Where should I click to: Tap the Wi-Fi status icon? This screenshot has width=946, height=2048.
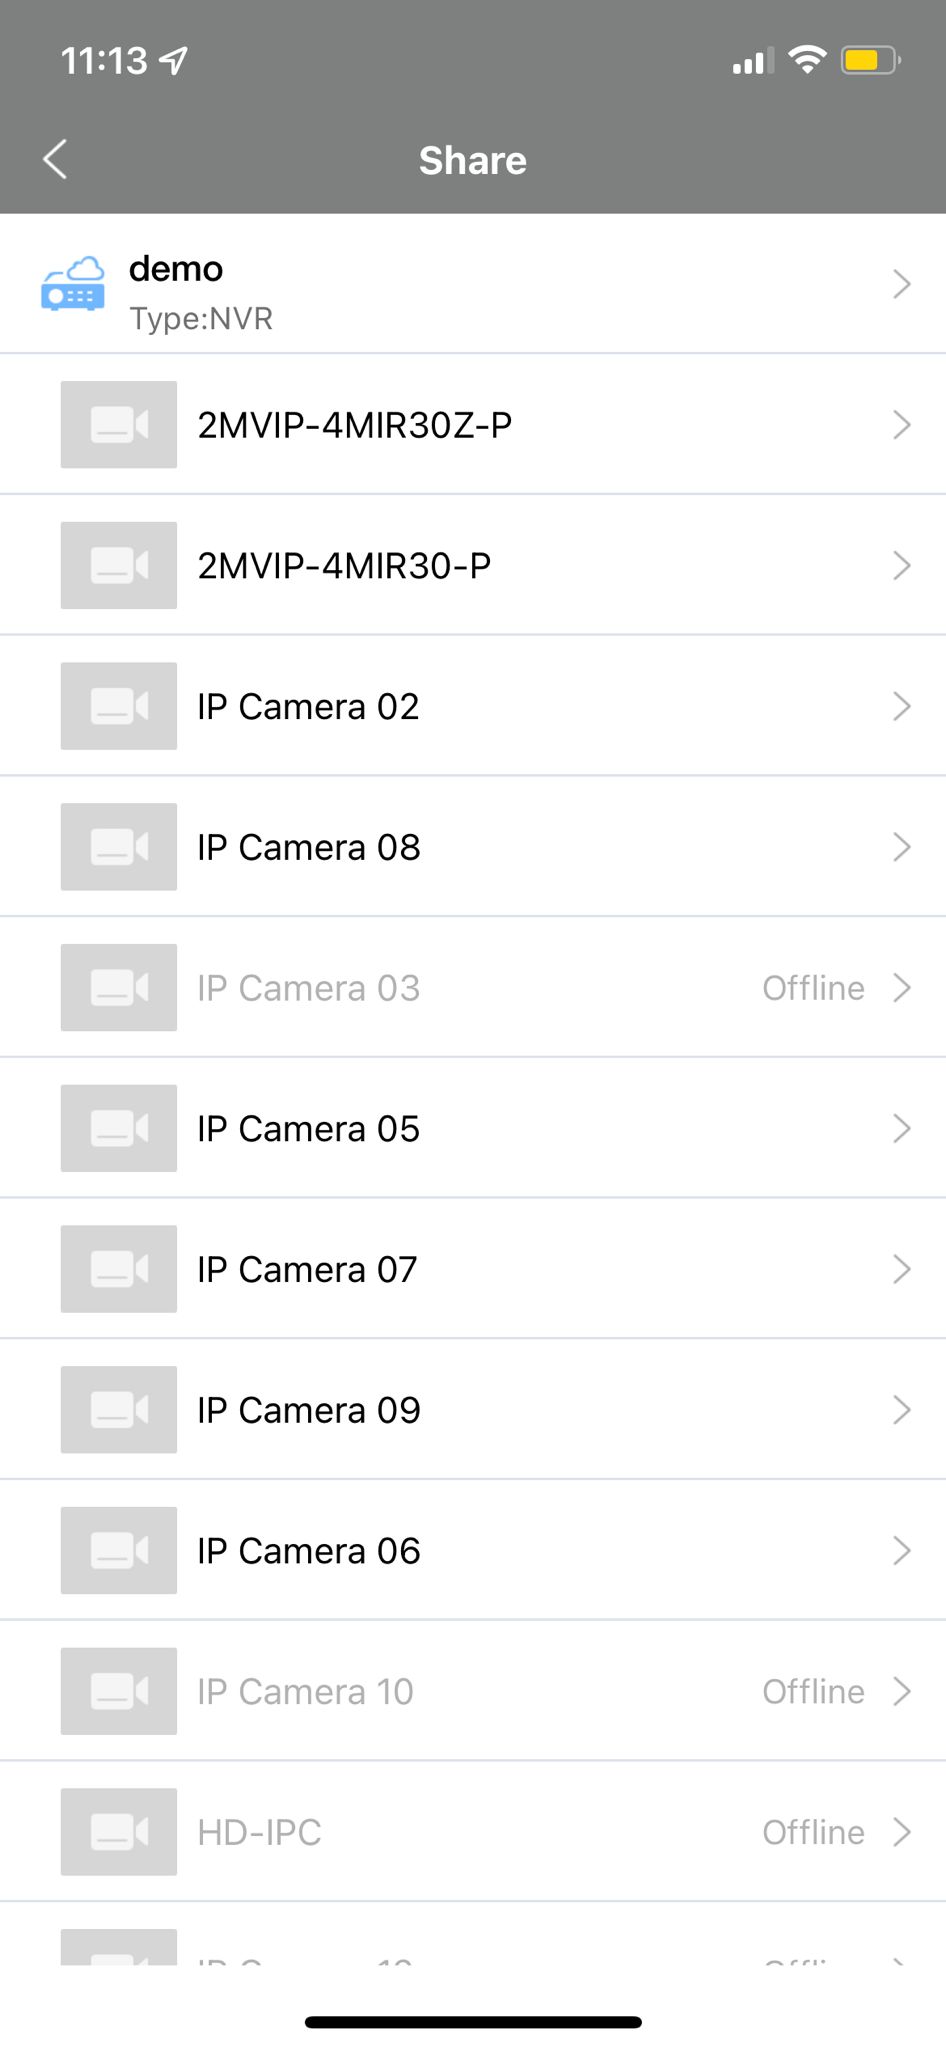tap(807, 60)
